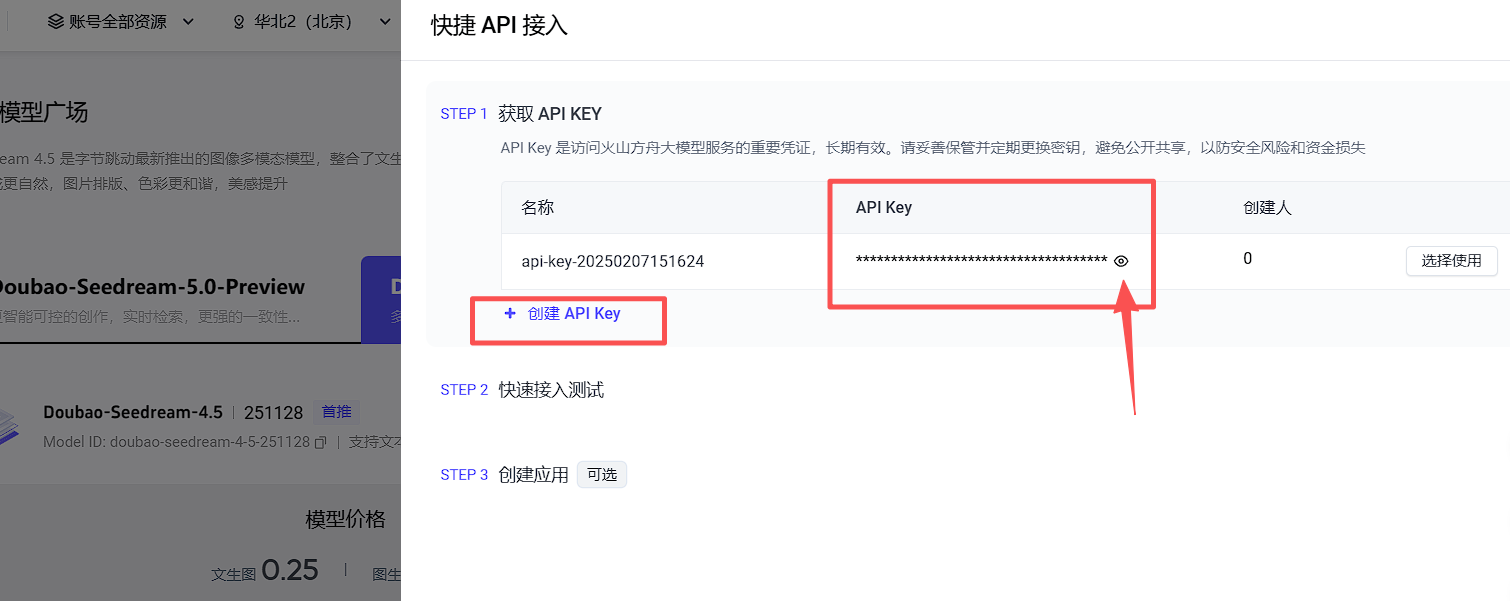Screen dimensions: 1510x601
Task: Switch to the purple model card tab
Action: [x=381, y=299]
